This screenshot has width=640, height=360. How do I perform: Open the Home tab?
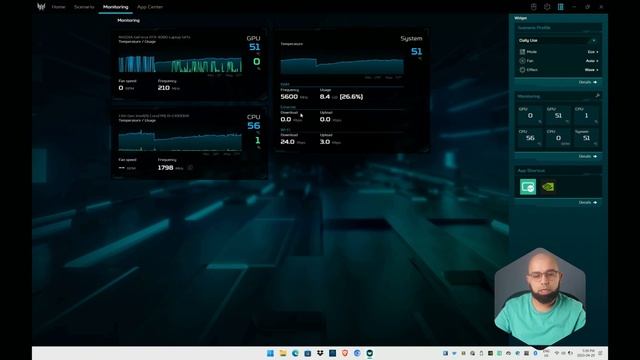pyautogui.click(x=58, y=7)
